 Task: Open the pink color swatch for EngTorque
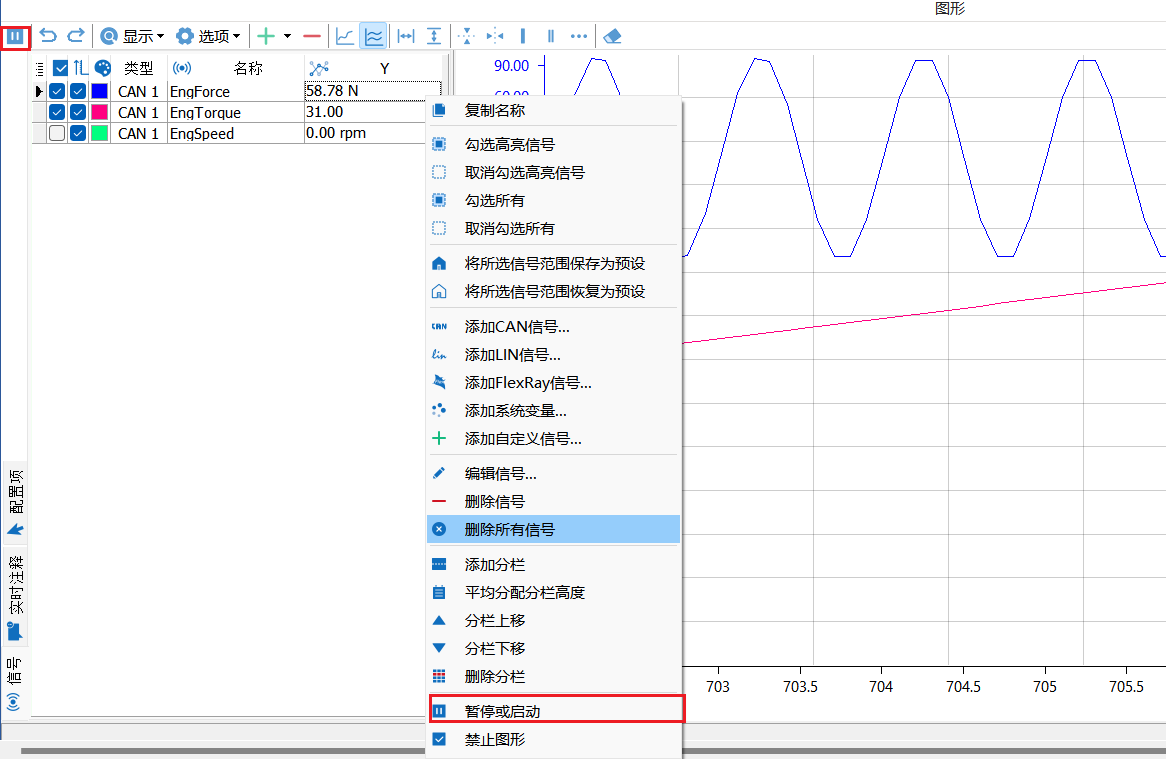[x=100, y=112]
